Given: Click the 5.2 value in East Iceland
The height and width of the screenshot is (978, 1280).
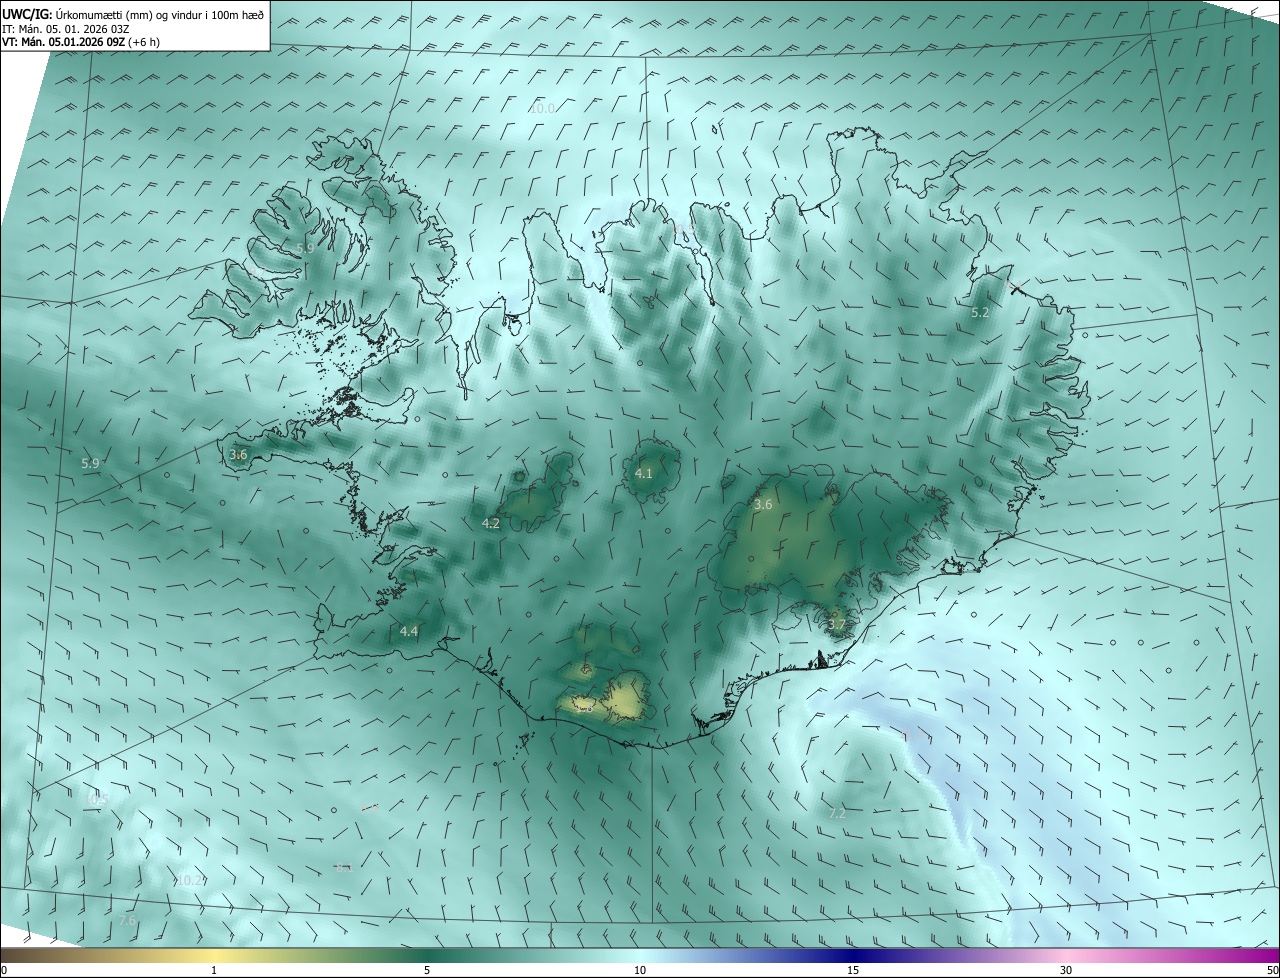Looking at the screenshot, I should (980, 313).
